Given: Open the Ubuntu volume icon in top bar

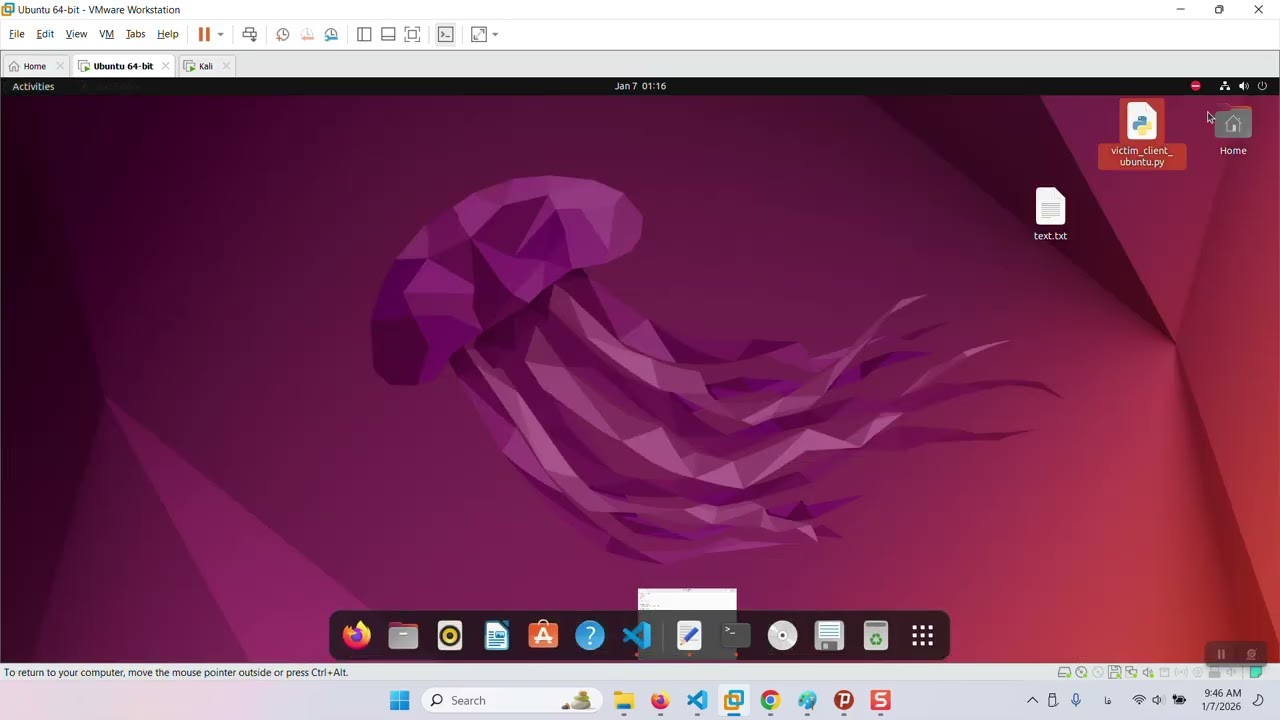Looking at the screenshot, I should (1244, 86).
